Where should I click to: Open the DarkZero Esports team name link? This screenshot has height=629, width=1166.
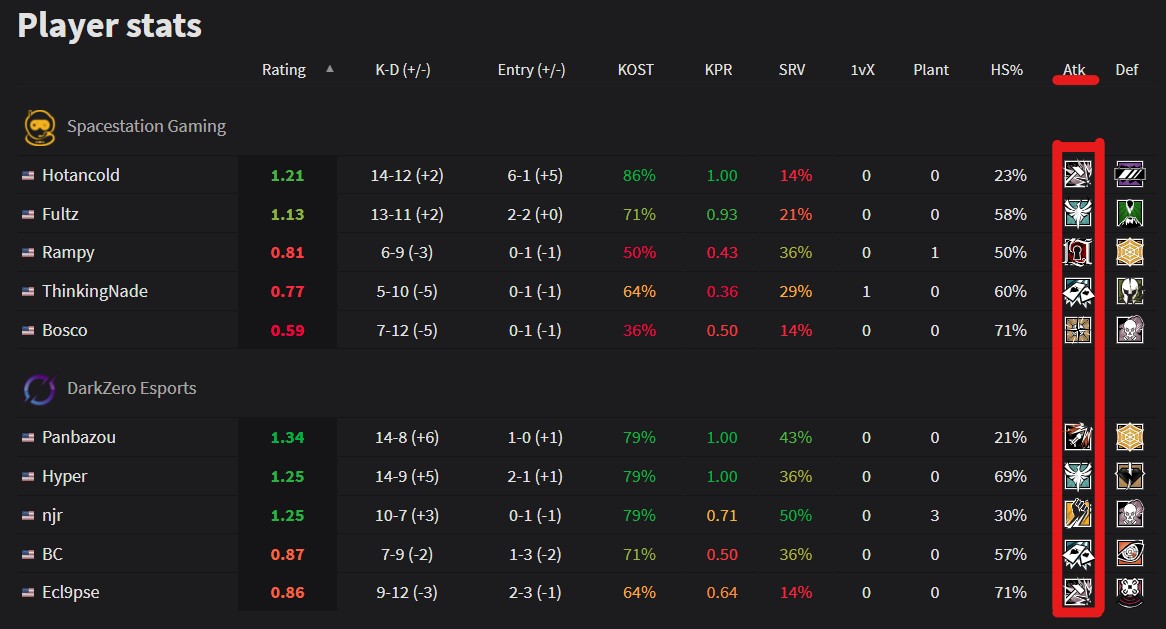point(132,388)
